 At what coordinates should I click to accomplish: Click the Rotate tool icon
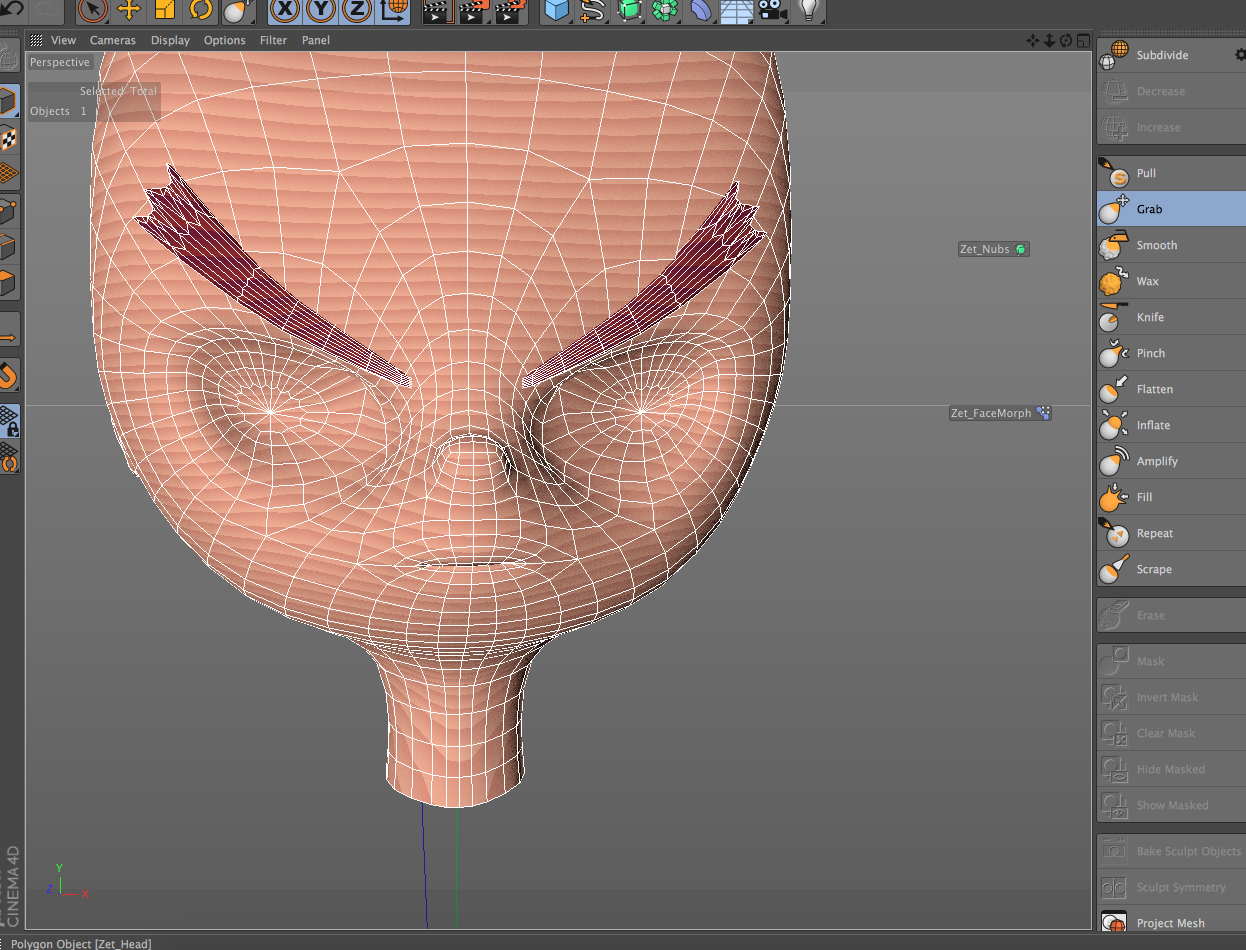click(201, 10)
